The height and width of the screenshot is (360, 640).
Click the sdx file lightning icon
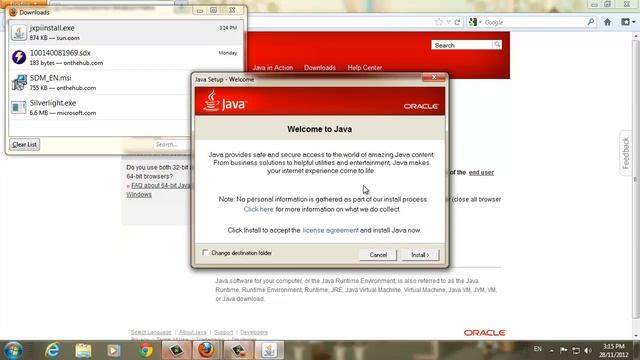pyautogui.click(x=19, y=57)
